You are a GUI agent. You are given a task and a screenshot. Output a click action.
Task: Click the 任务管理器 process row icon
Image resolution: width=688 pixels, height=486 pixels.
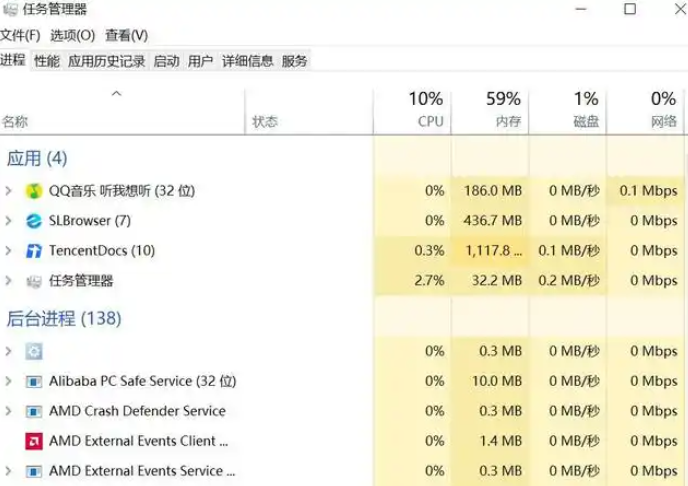[34, 281]
